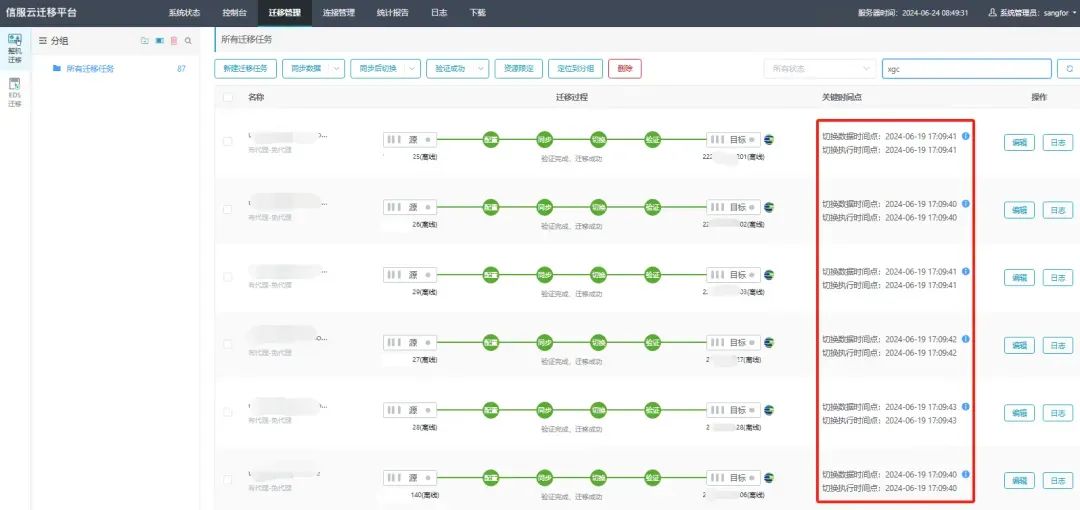Expand the arrow next to 验证成功

481,69
